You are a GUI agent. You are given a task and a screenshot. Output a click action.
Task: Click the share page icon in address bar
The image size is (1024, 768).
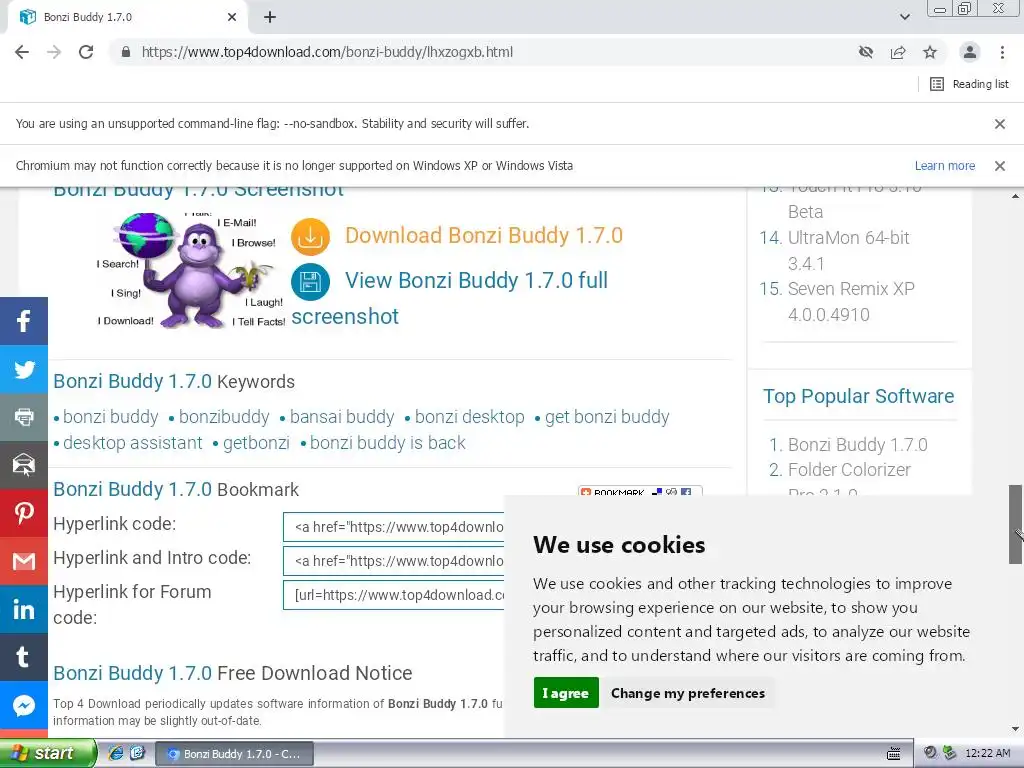(898, 52)
